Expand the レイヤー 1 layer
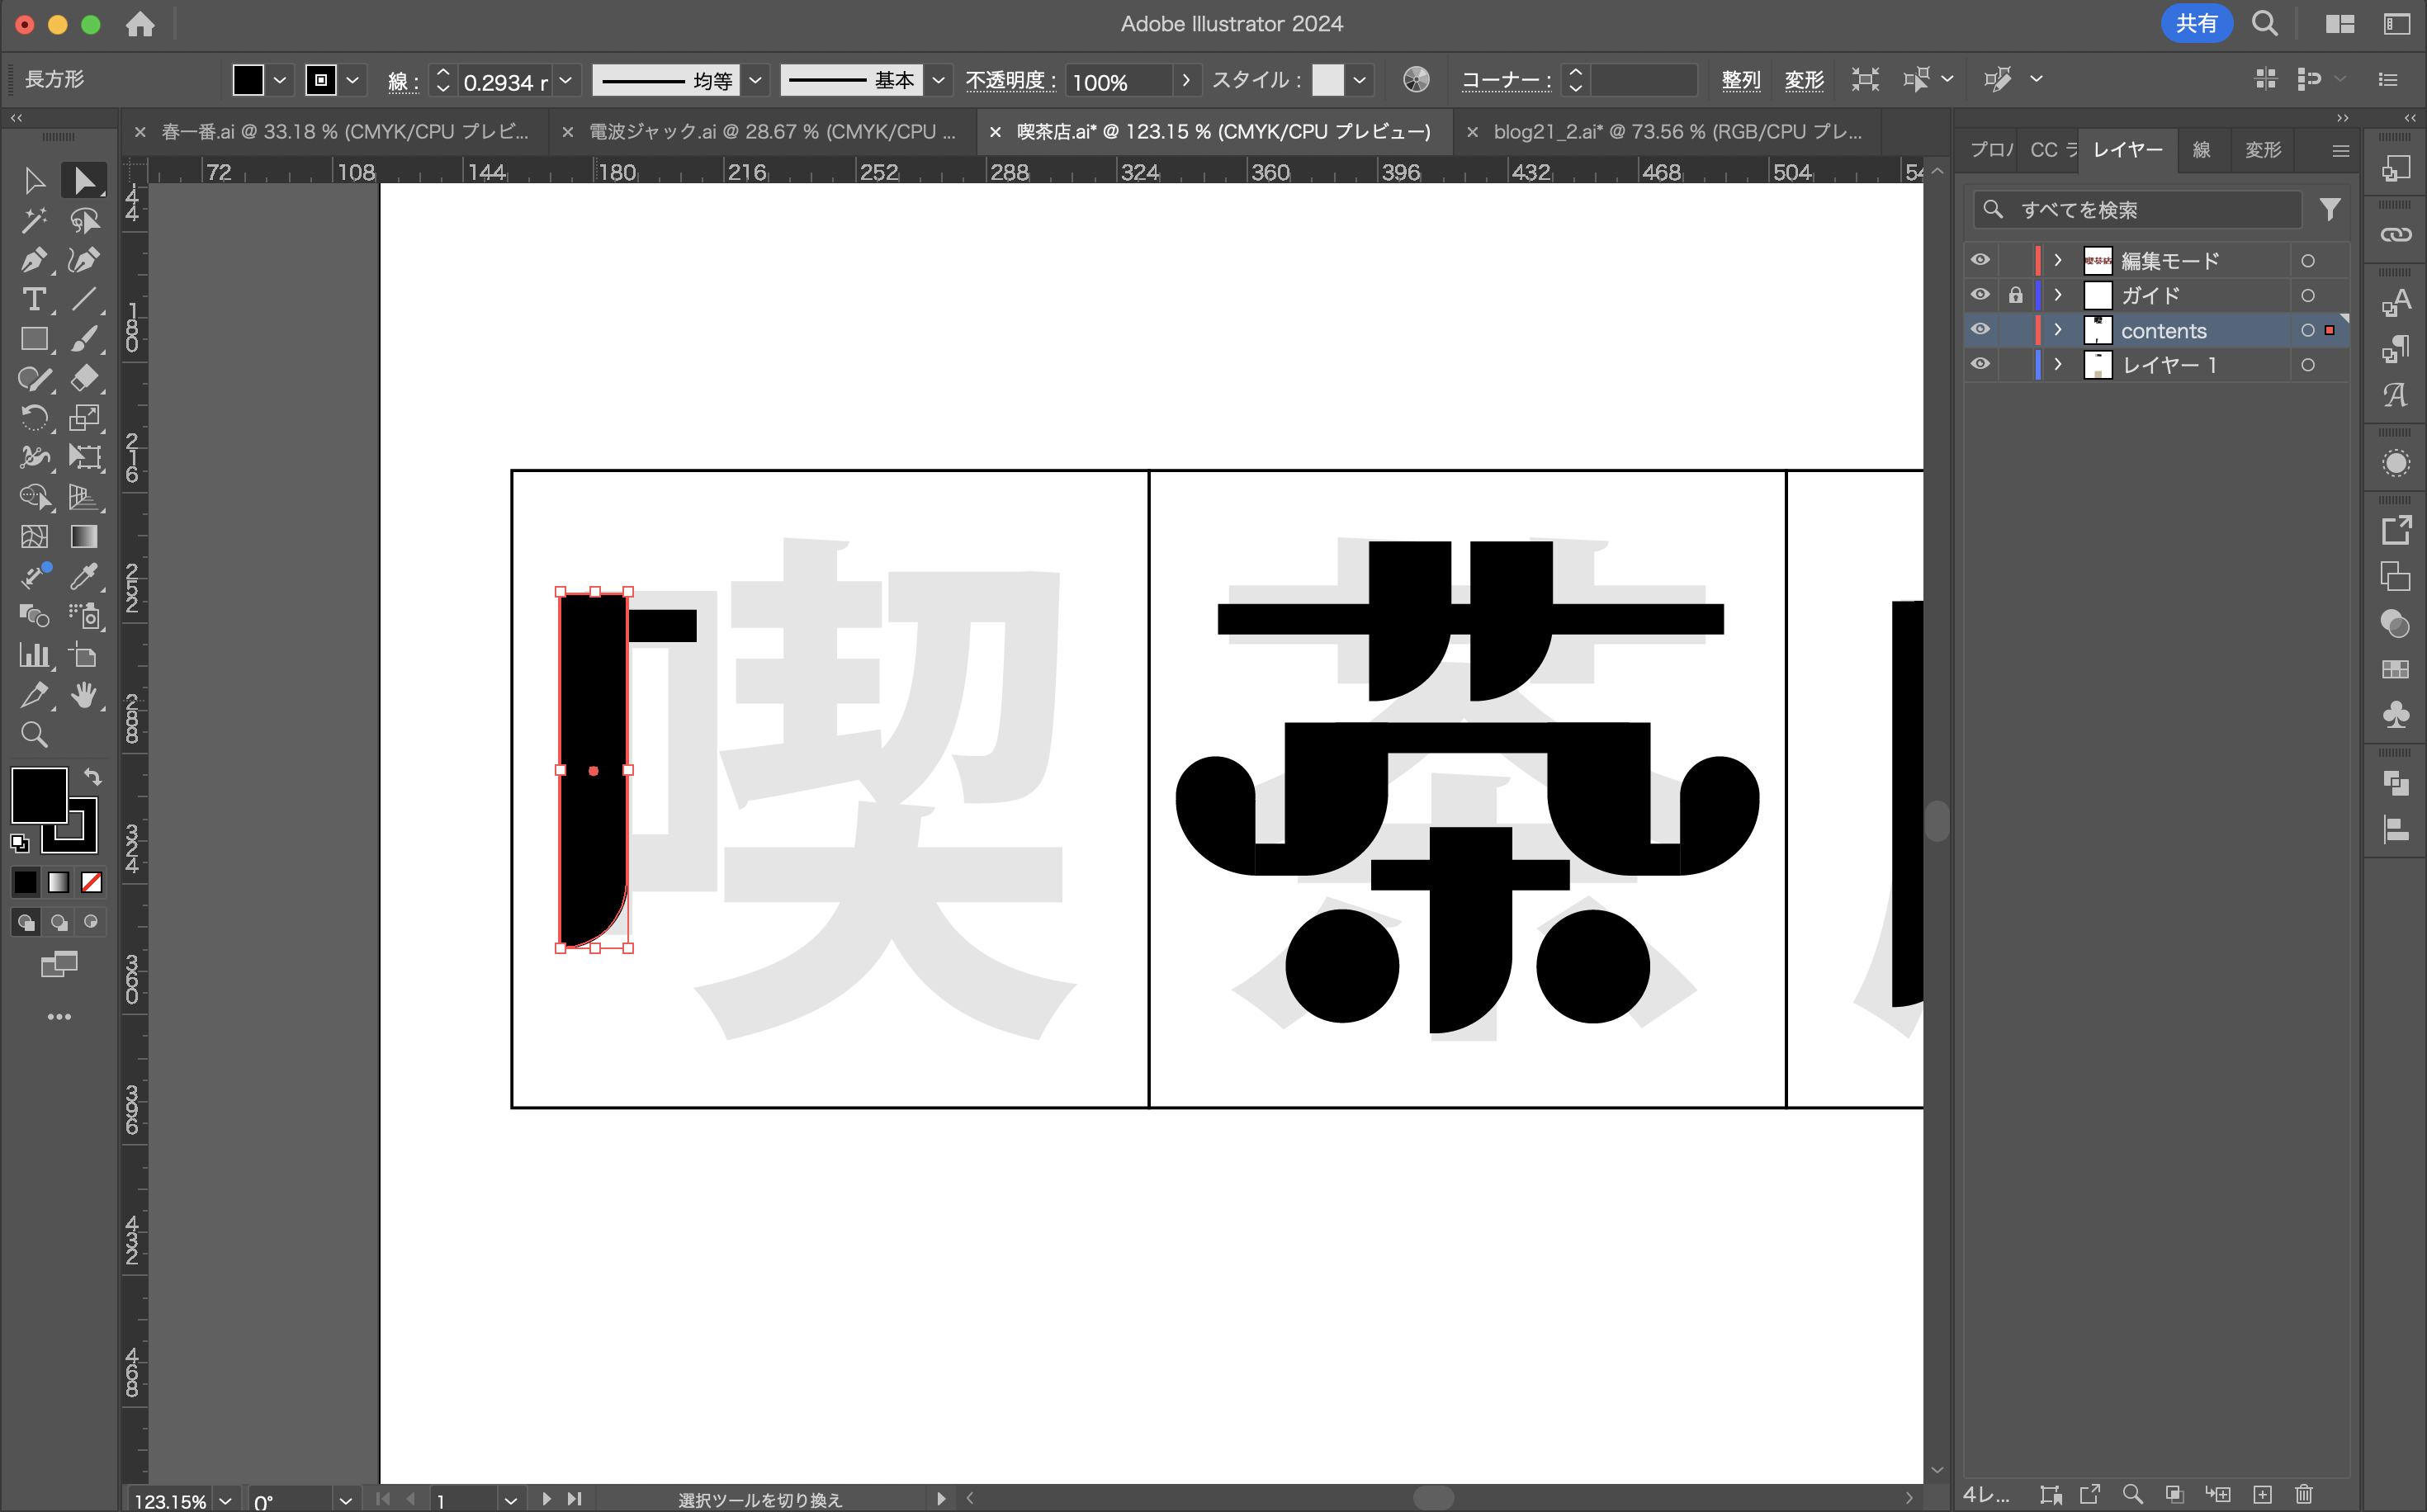The height and width of the screenshot is (1512, 2427). pos(2057,365)
